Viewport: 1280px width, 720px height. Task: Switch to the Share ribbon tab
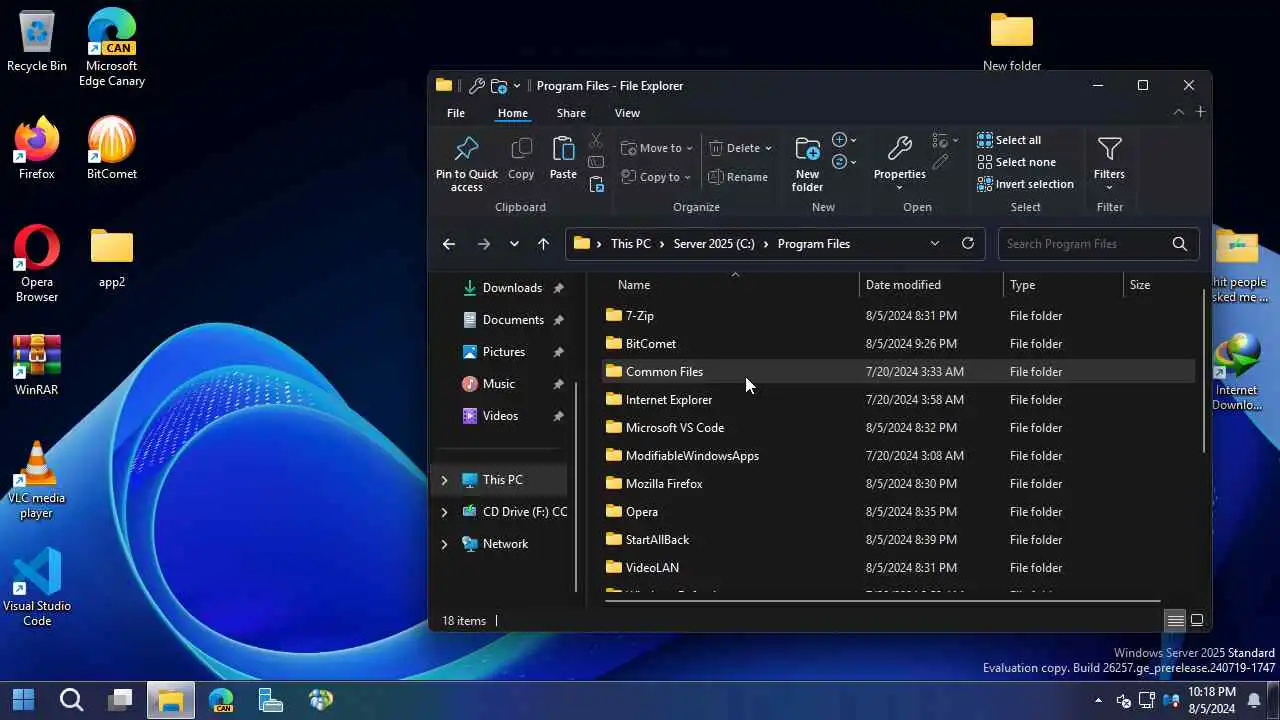tap(571, 113)
